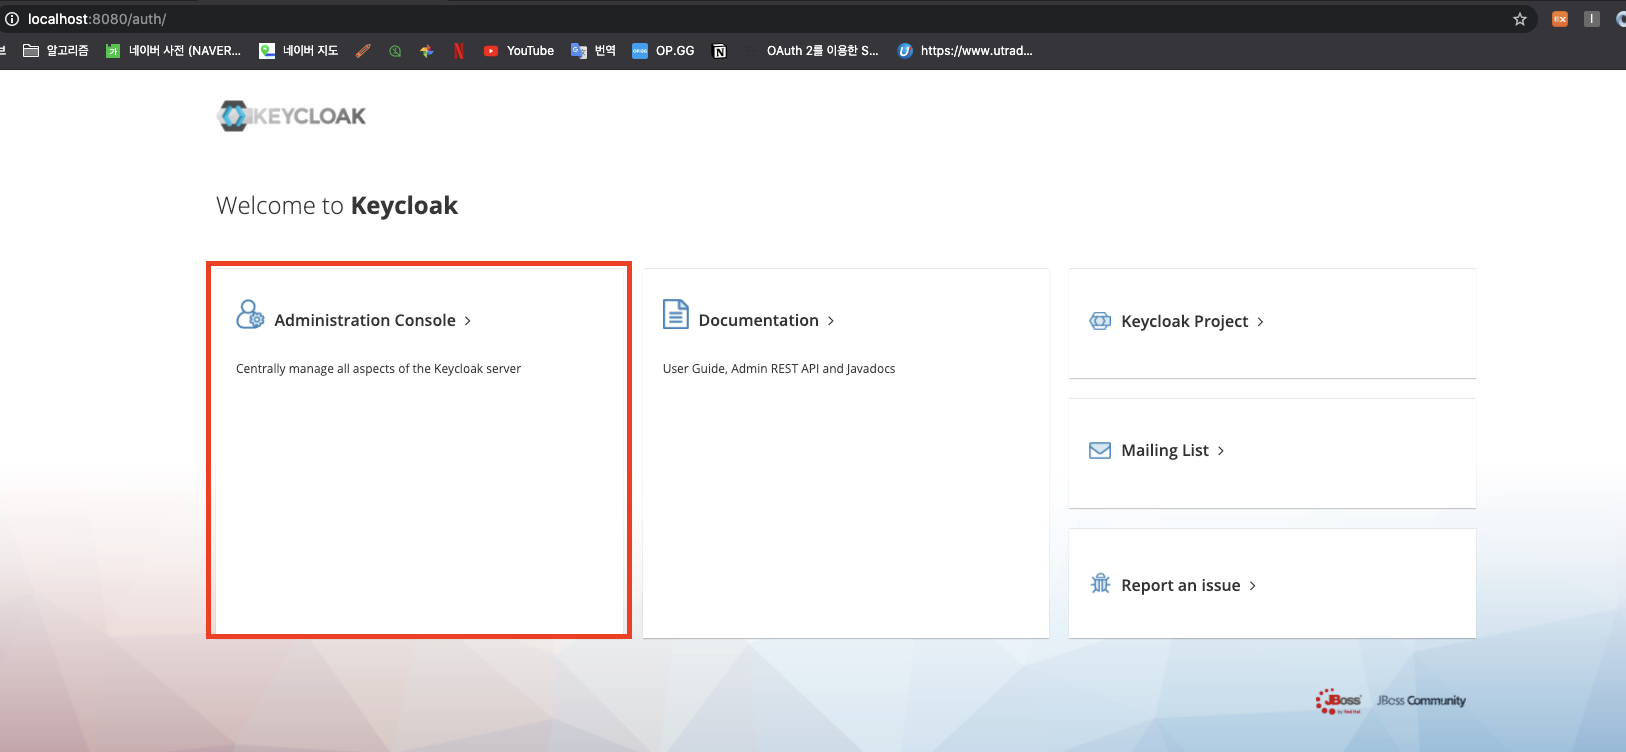Image resolution: width=1626 pixels, height=752 pixels.
Task: Click the Report an issue bug icon
Action: 1100,584
